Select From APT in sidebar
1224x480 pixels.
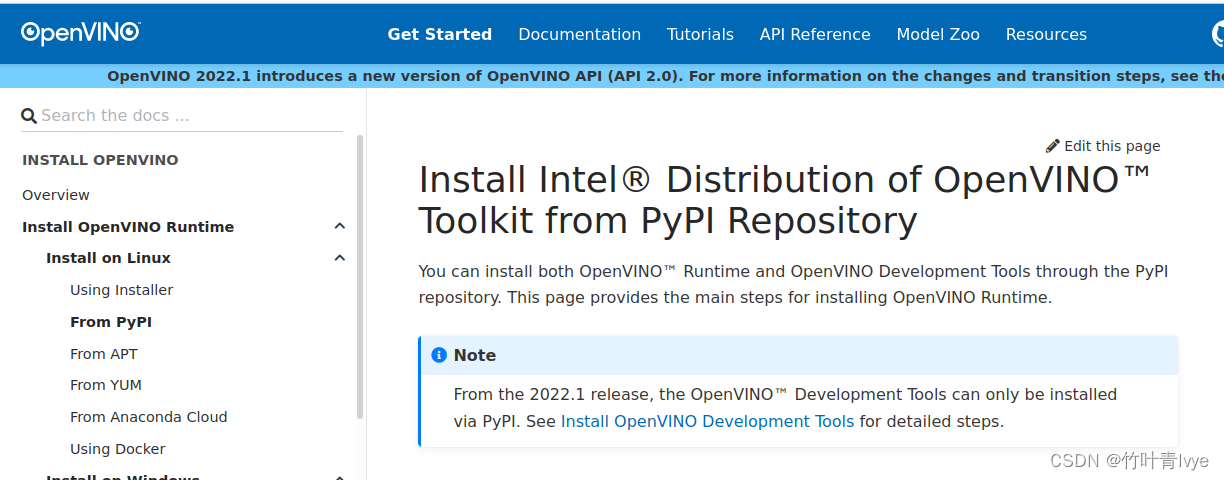tap(104, 354)
